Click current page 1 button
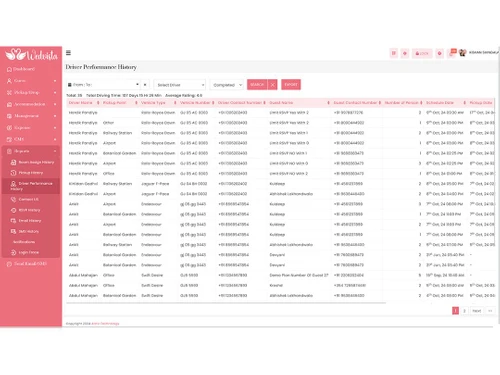The height and width of the screenshot is (375, 500). point(455,311)
